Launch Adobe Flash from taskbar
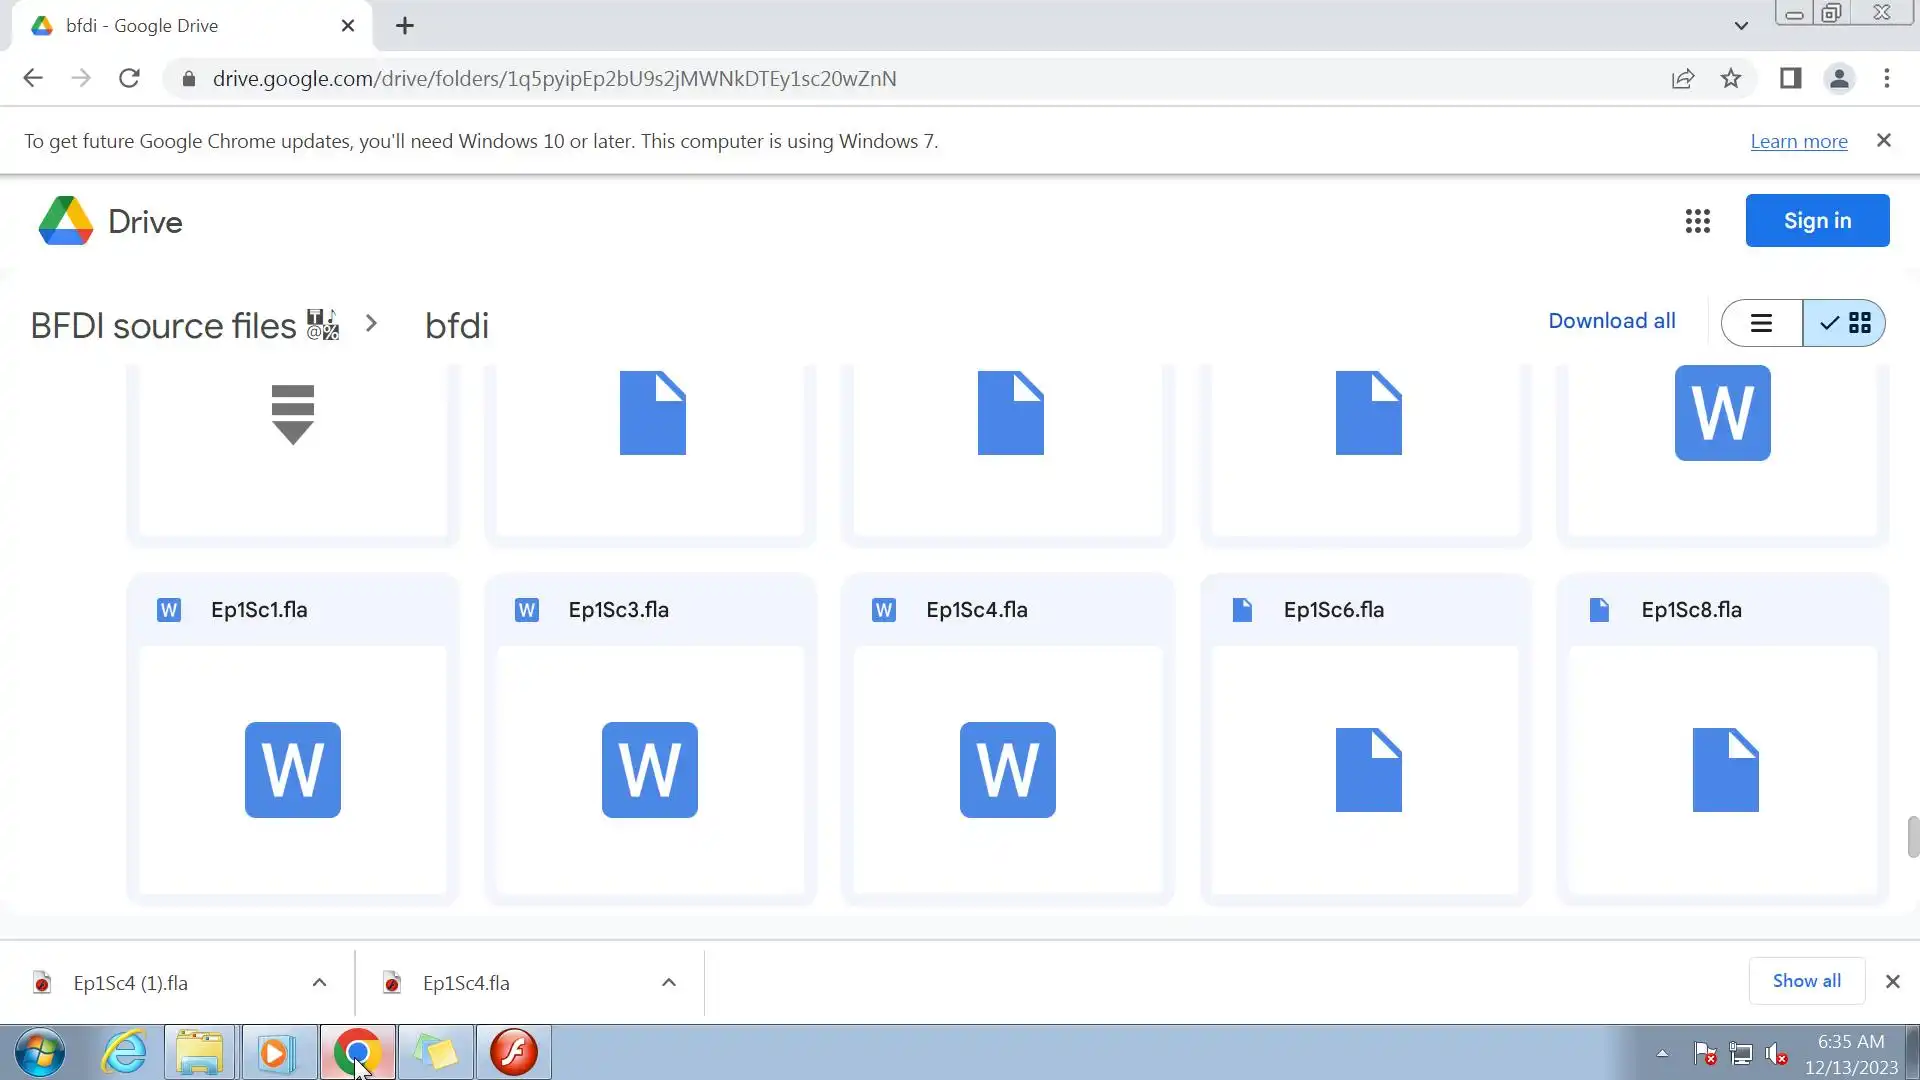Screen dimensions: 1920x1080 tap(514, 1052)
